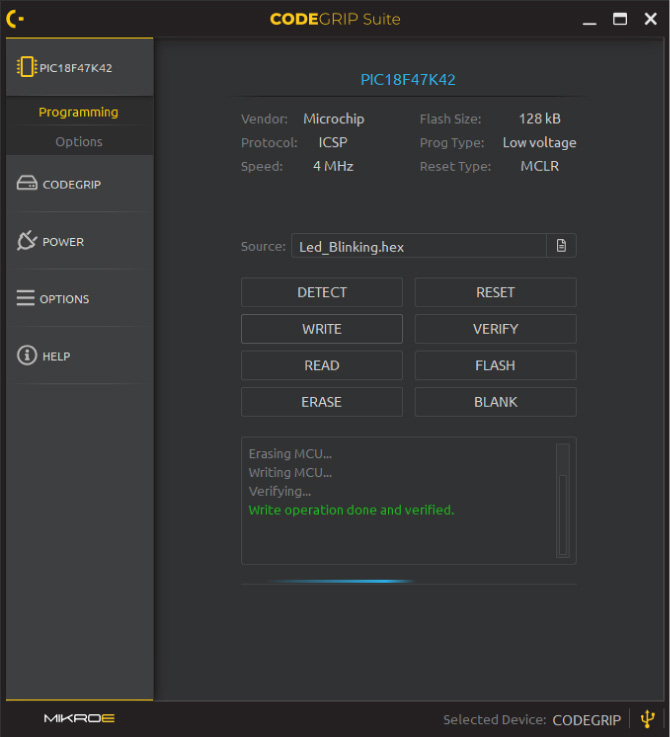Screen dimensions: 670x737
Task: Open OPTIONS via the hamburger icon
Action: [26, 298]
